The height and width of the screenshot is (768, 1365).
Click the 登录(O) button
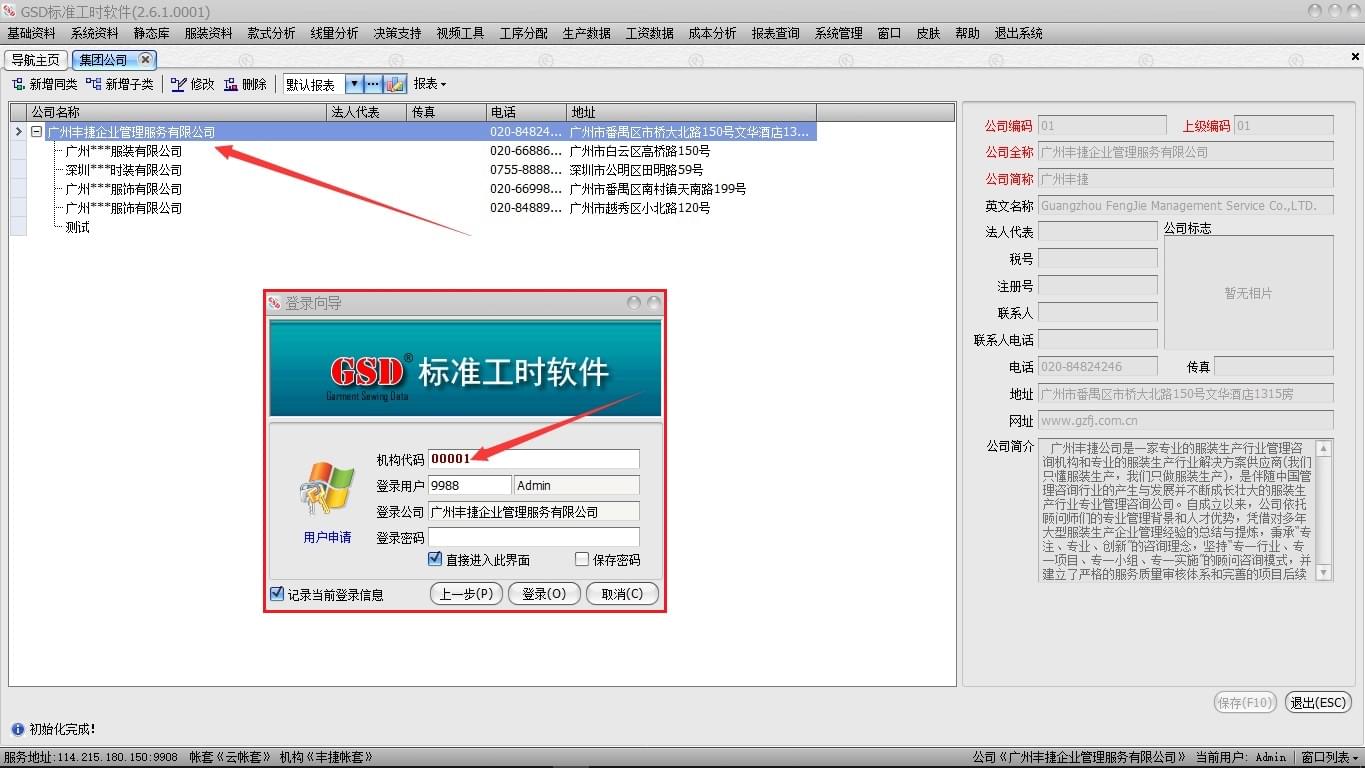pos(544,594)
